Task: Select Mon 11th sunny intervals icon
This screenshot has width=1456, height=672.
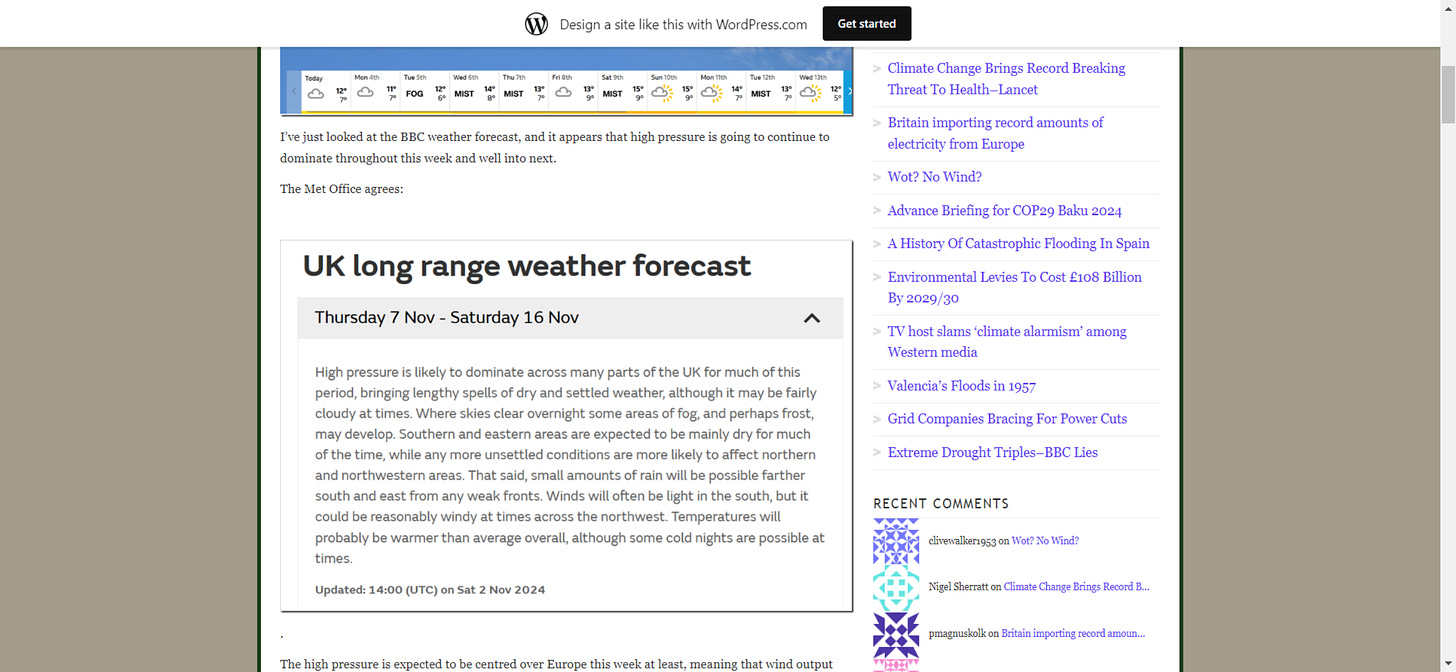Action: 711,93
